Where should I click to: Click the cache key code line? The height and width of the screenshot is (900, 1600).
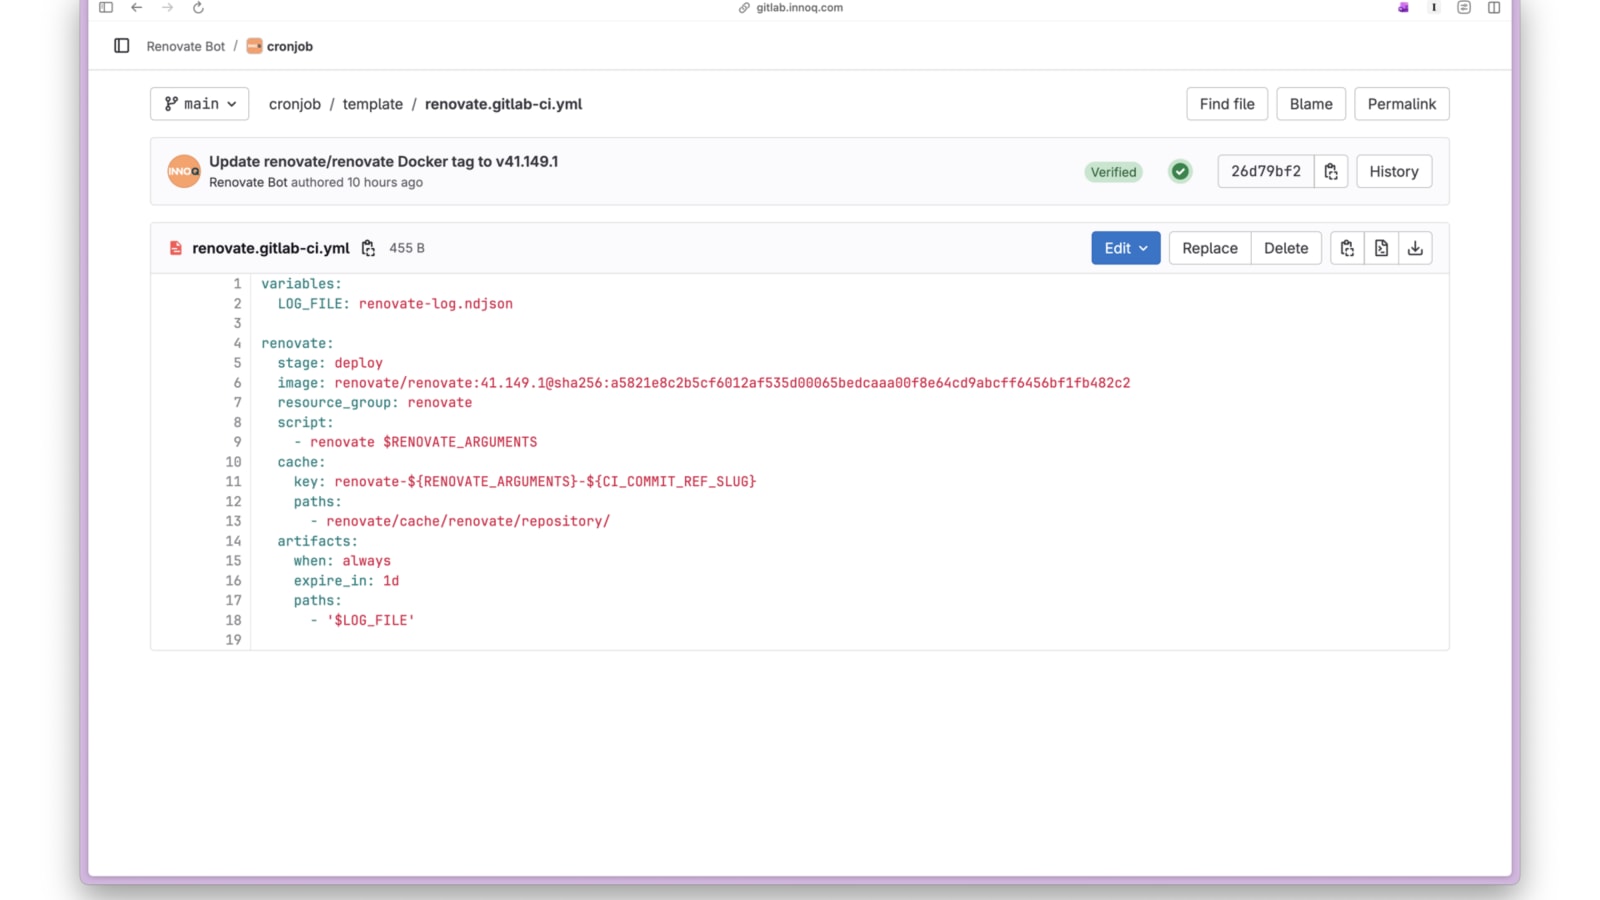pos(525,482)
